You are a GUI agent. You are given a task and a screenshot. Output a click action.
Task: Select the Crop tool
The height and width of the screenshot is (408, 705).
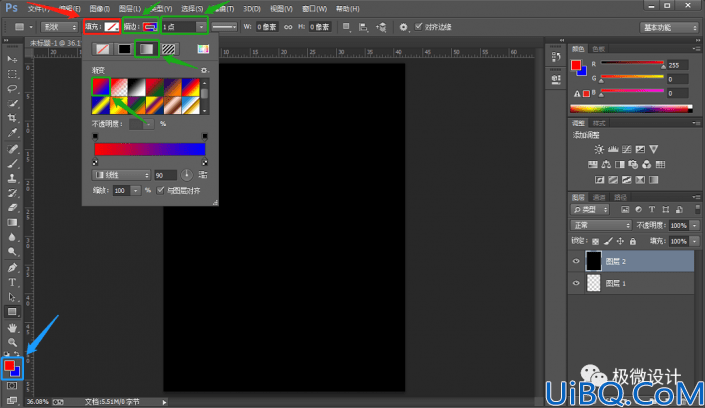12,118
